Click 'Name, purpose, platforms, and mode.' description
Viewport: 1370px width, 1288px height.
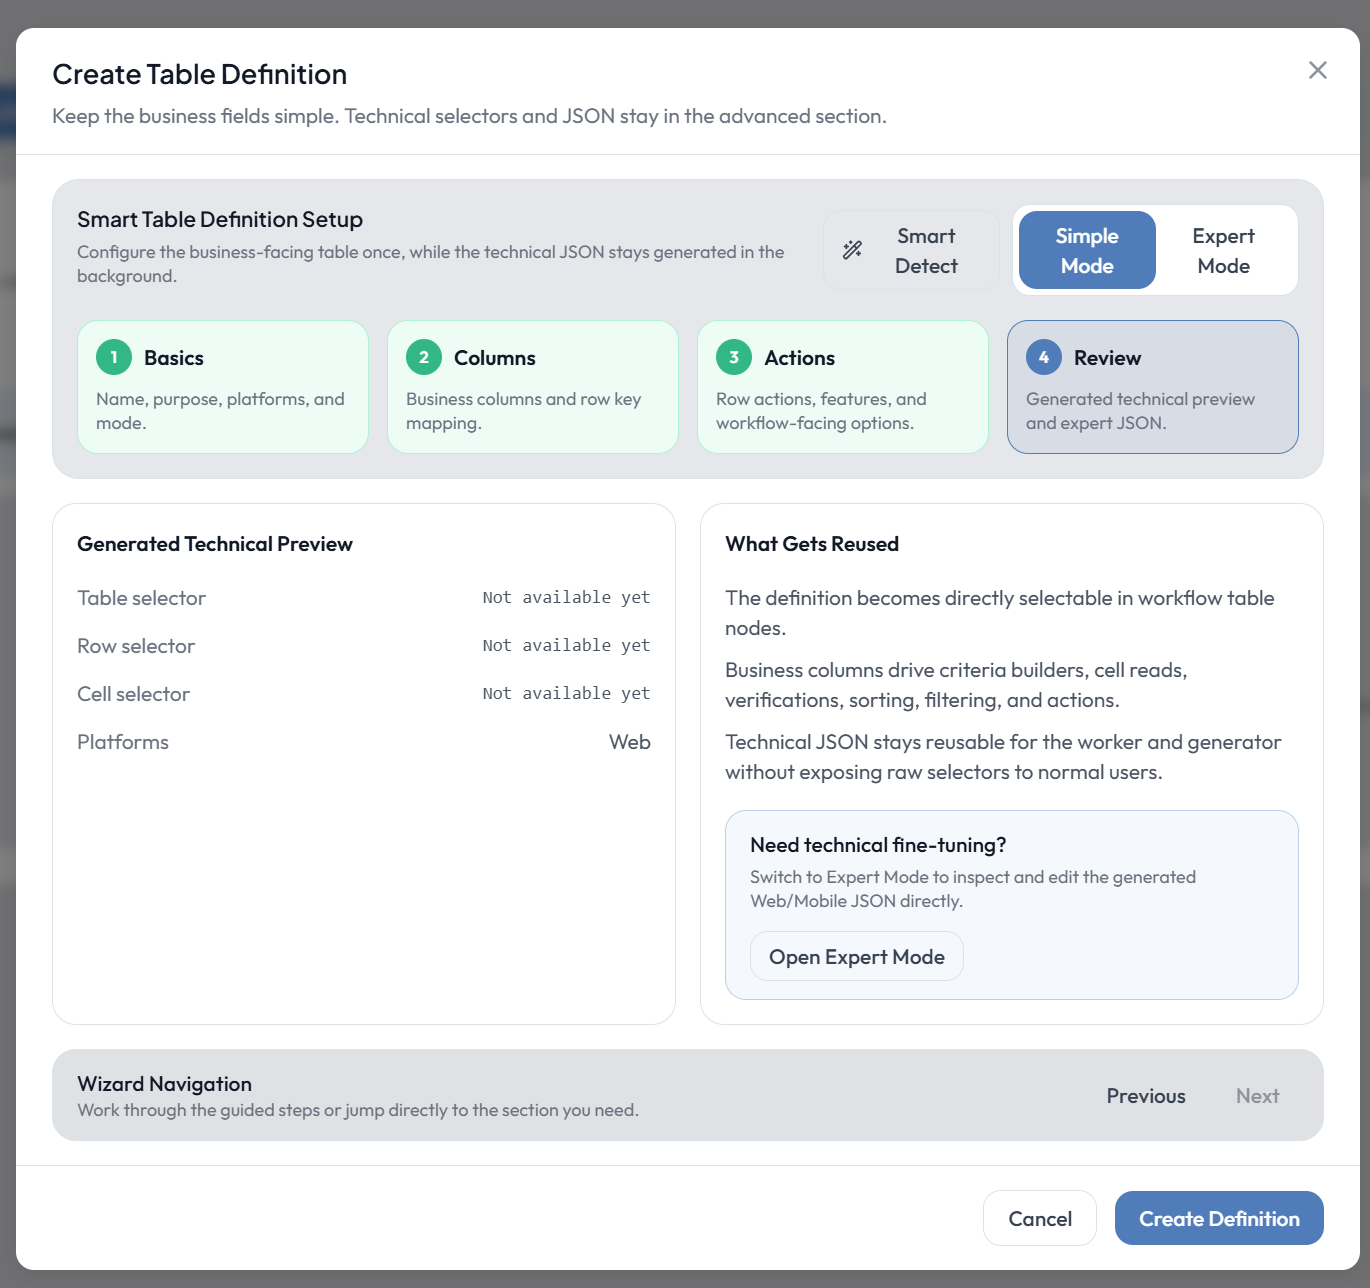click(x=220, y=411)
